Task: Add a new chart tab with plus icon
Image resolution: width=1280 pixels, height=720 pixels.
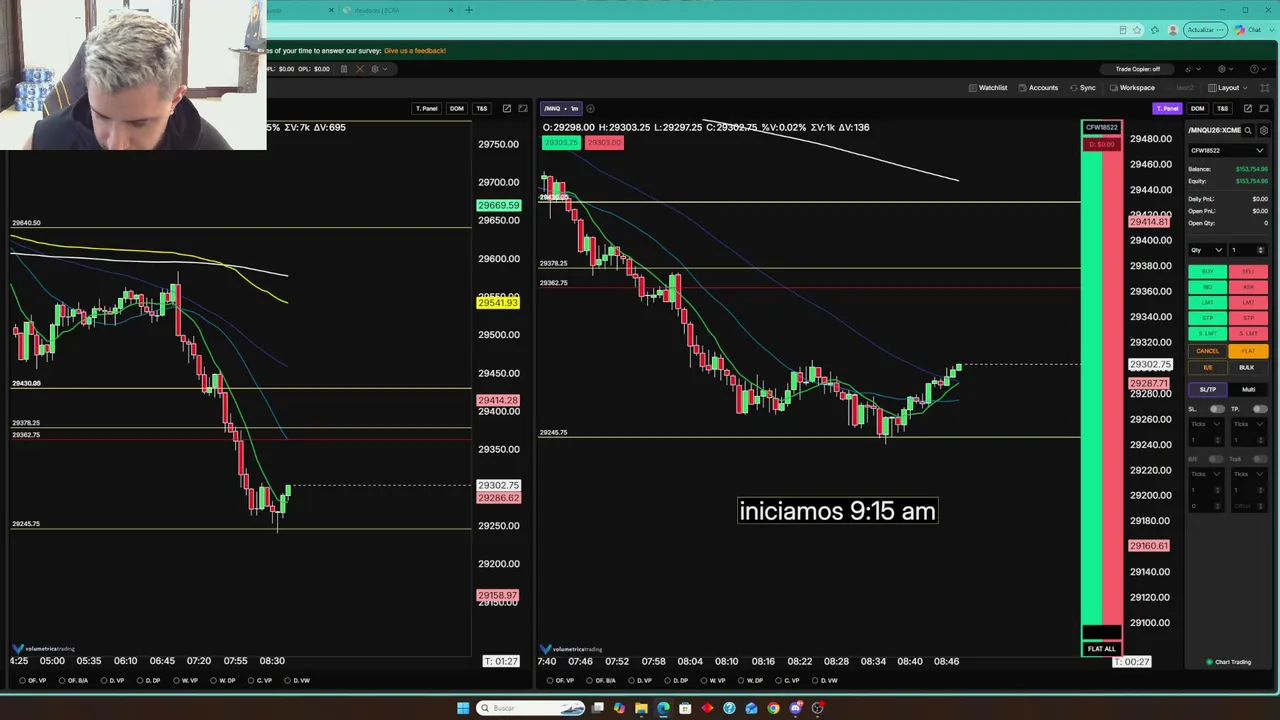Action: [x=590, y=108]
